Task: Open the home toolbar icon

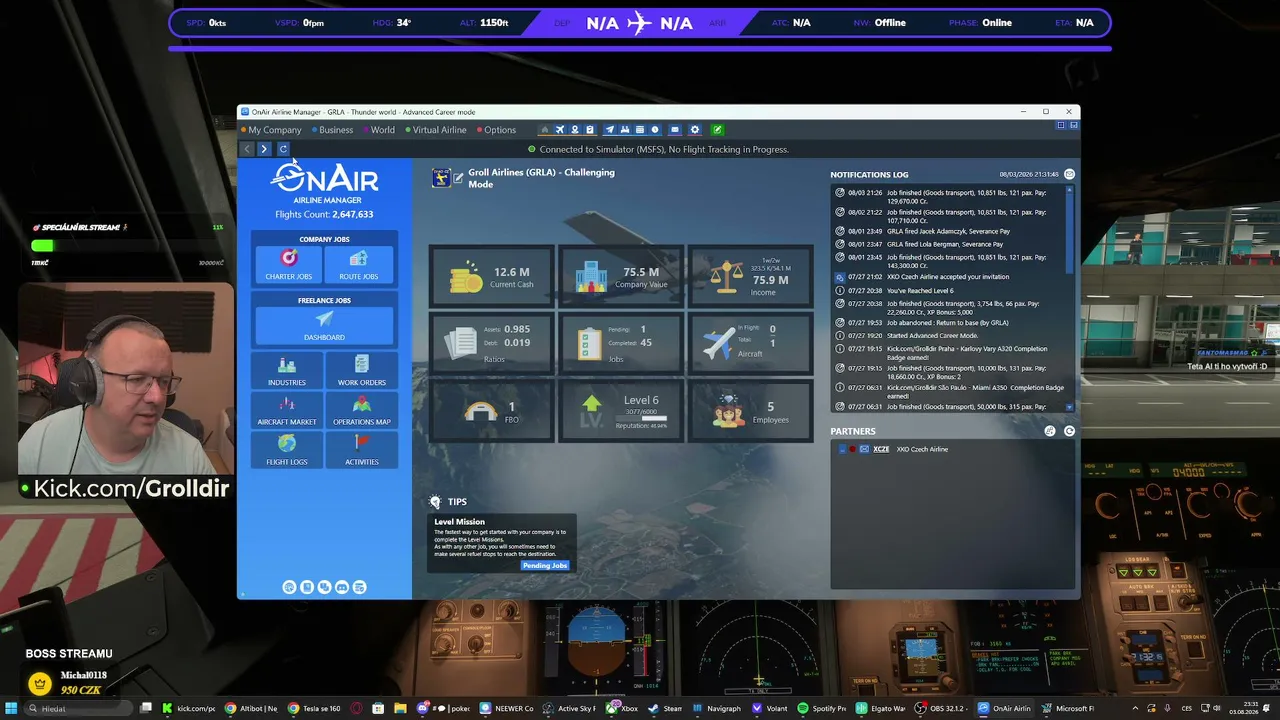Action: (x=544, y=130)
